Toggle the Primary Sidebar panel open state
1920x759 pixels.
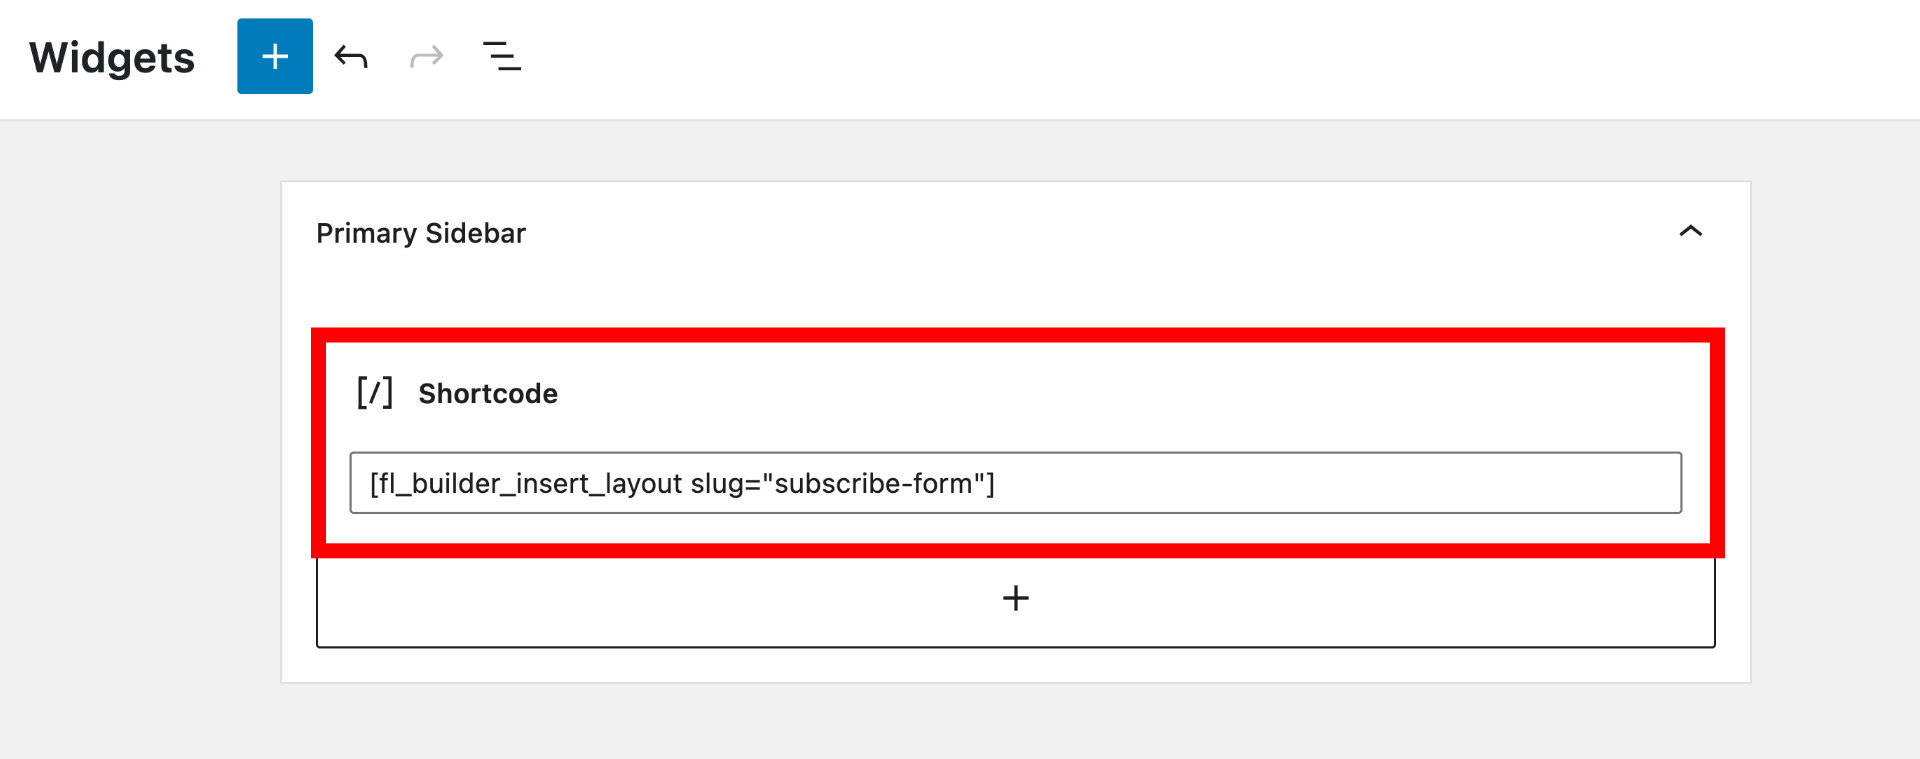[1691, 231]
